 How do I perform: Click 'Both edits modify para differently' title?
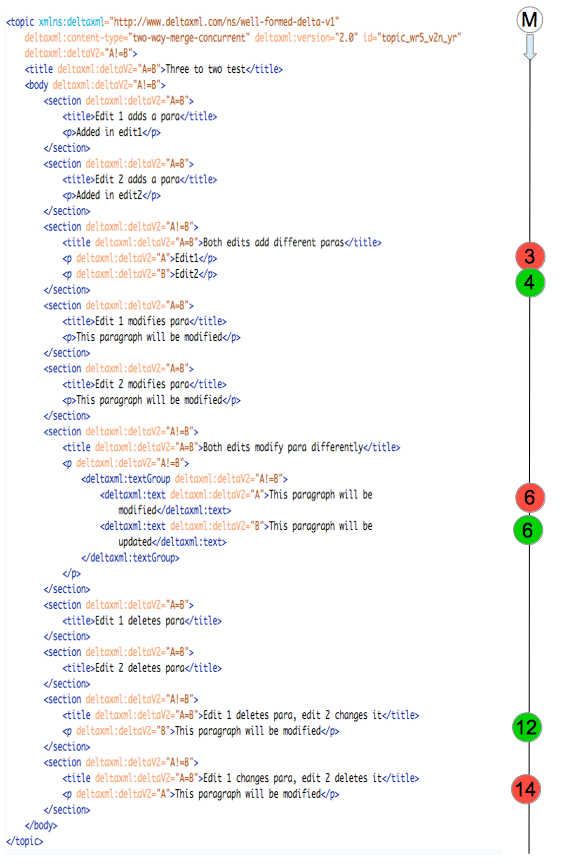click(283, 447)
